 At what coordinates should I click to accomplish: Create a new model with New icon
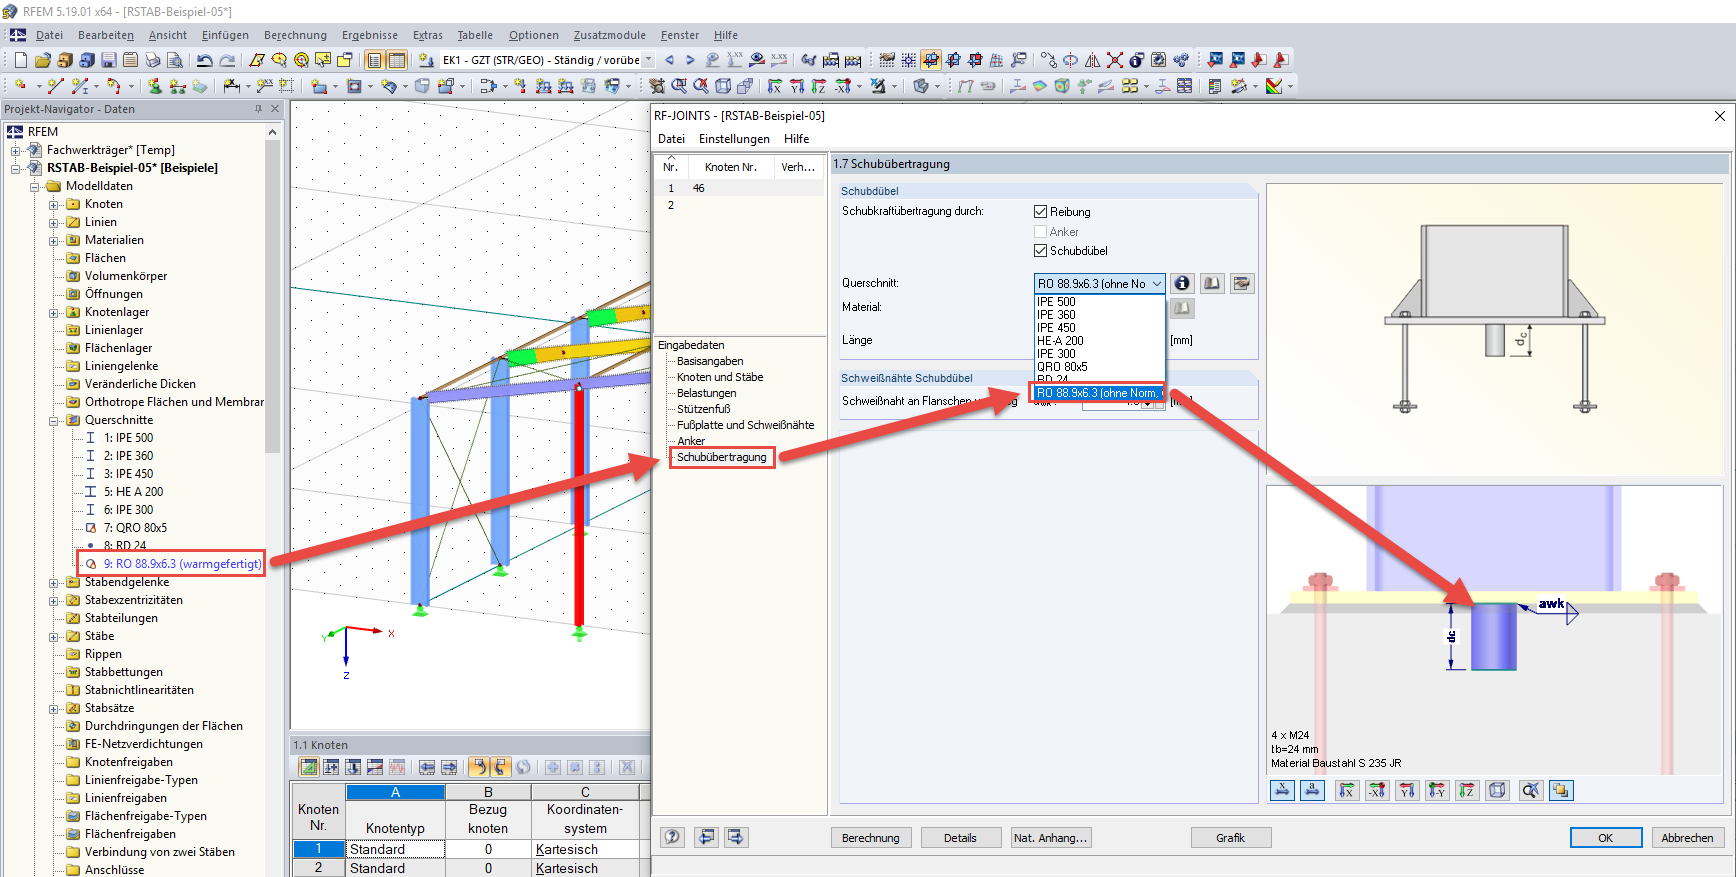20,60
